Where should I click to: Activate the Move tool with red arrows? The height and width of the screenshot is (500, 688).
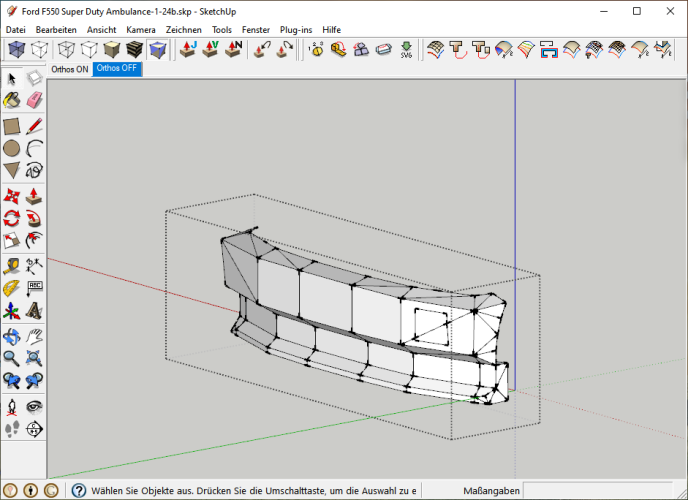coord(12,196)
